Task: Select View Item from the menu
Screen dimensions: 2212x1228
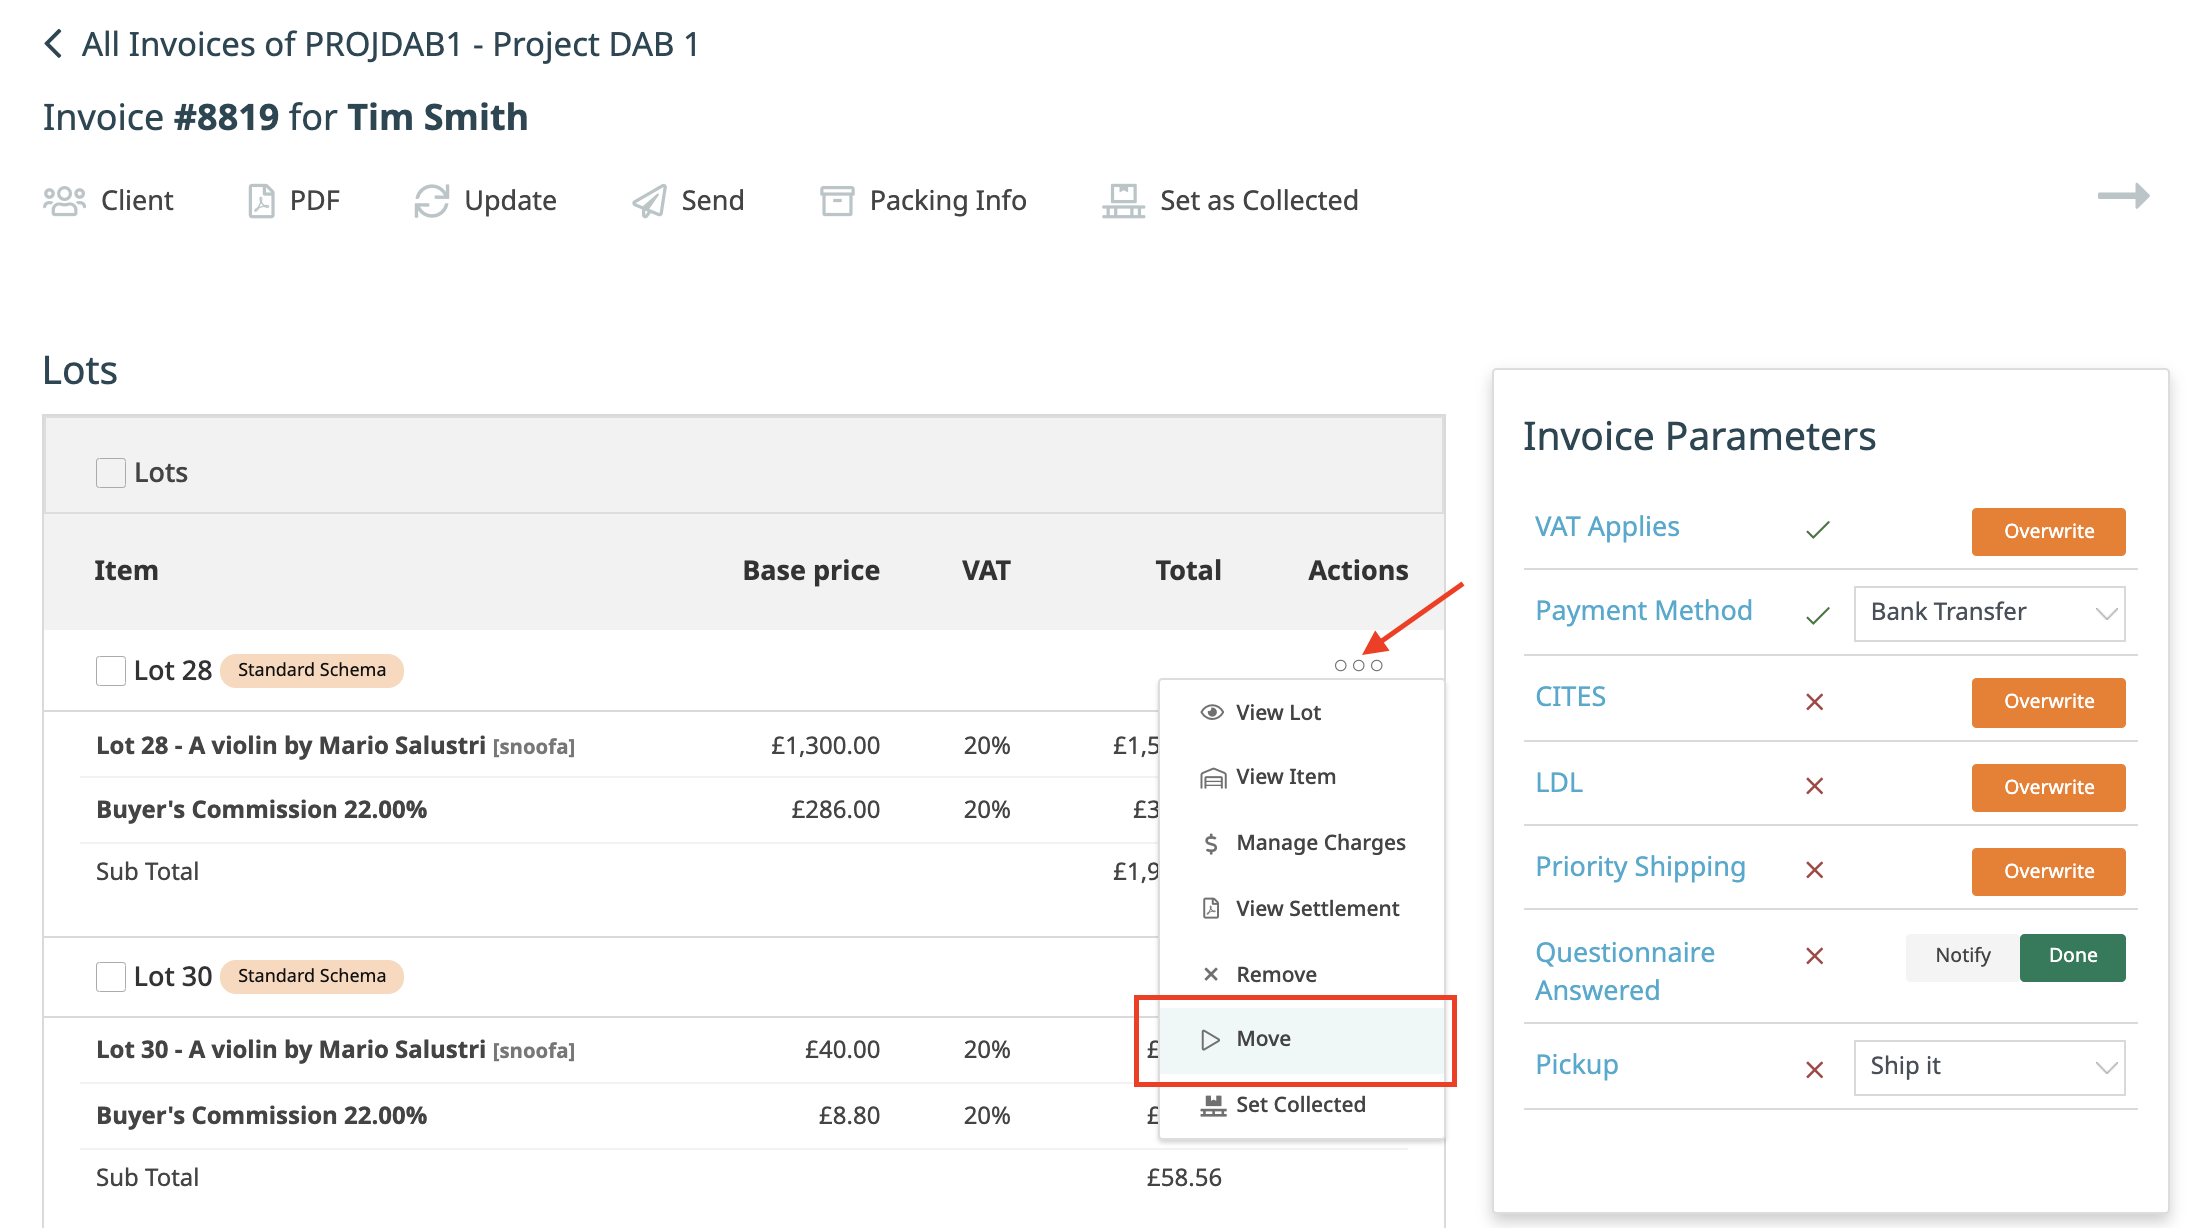Action: [x=1301, y=777]
